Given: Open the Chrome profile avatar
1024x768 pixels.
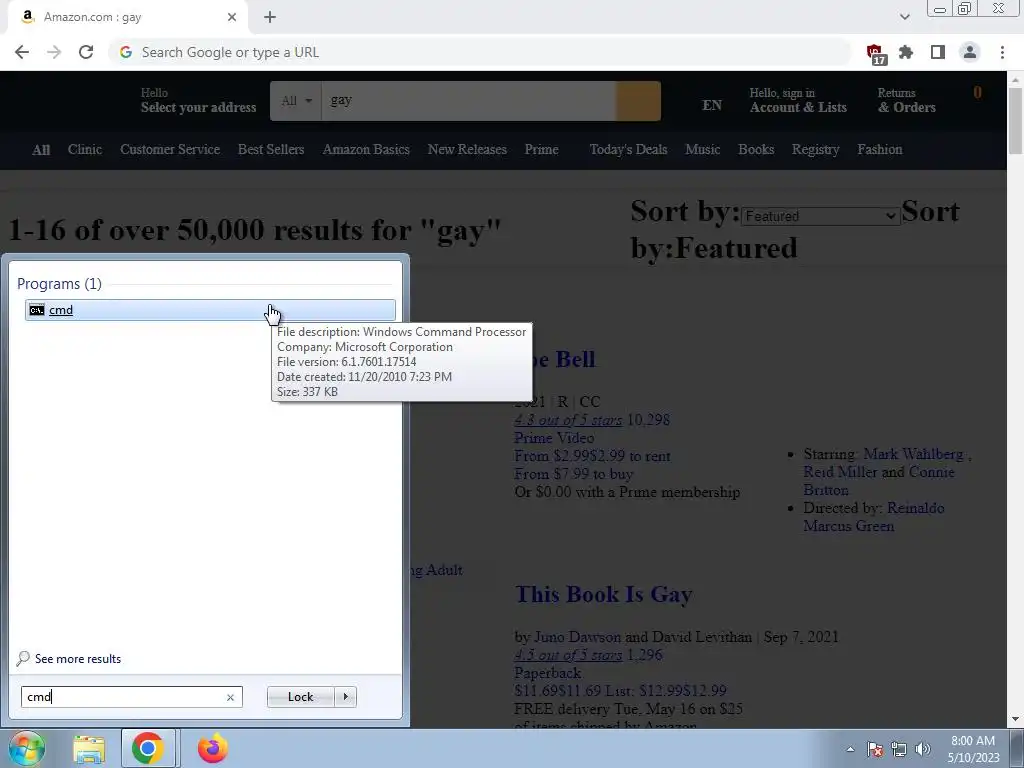Looking at the screenshot, I should click(970, 52).
